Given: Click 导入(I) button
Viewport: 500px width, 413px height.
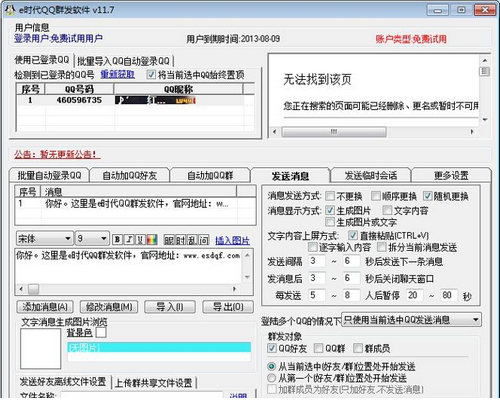Looking at the screenshot, I should (x=170, y=307).
